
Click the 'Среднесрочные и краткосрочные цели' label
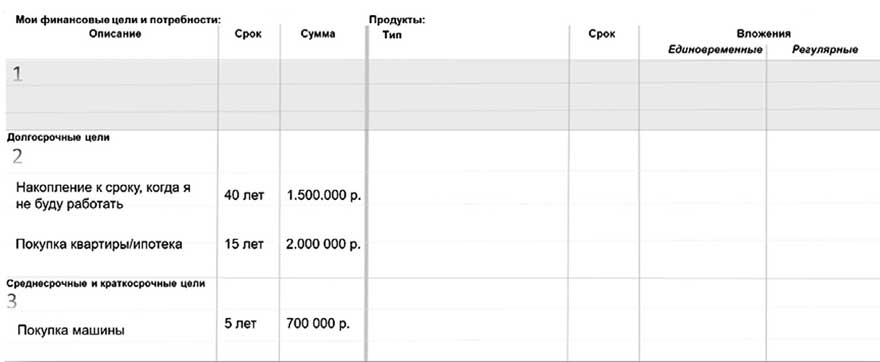tap(106, 283)
